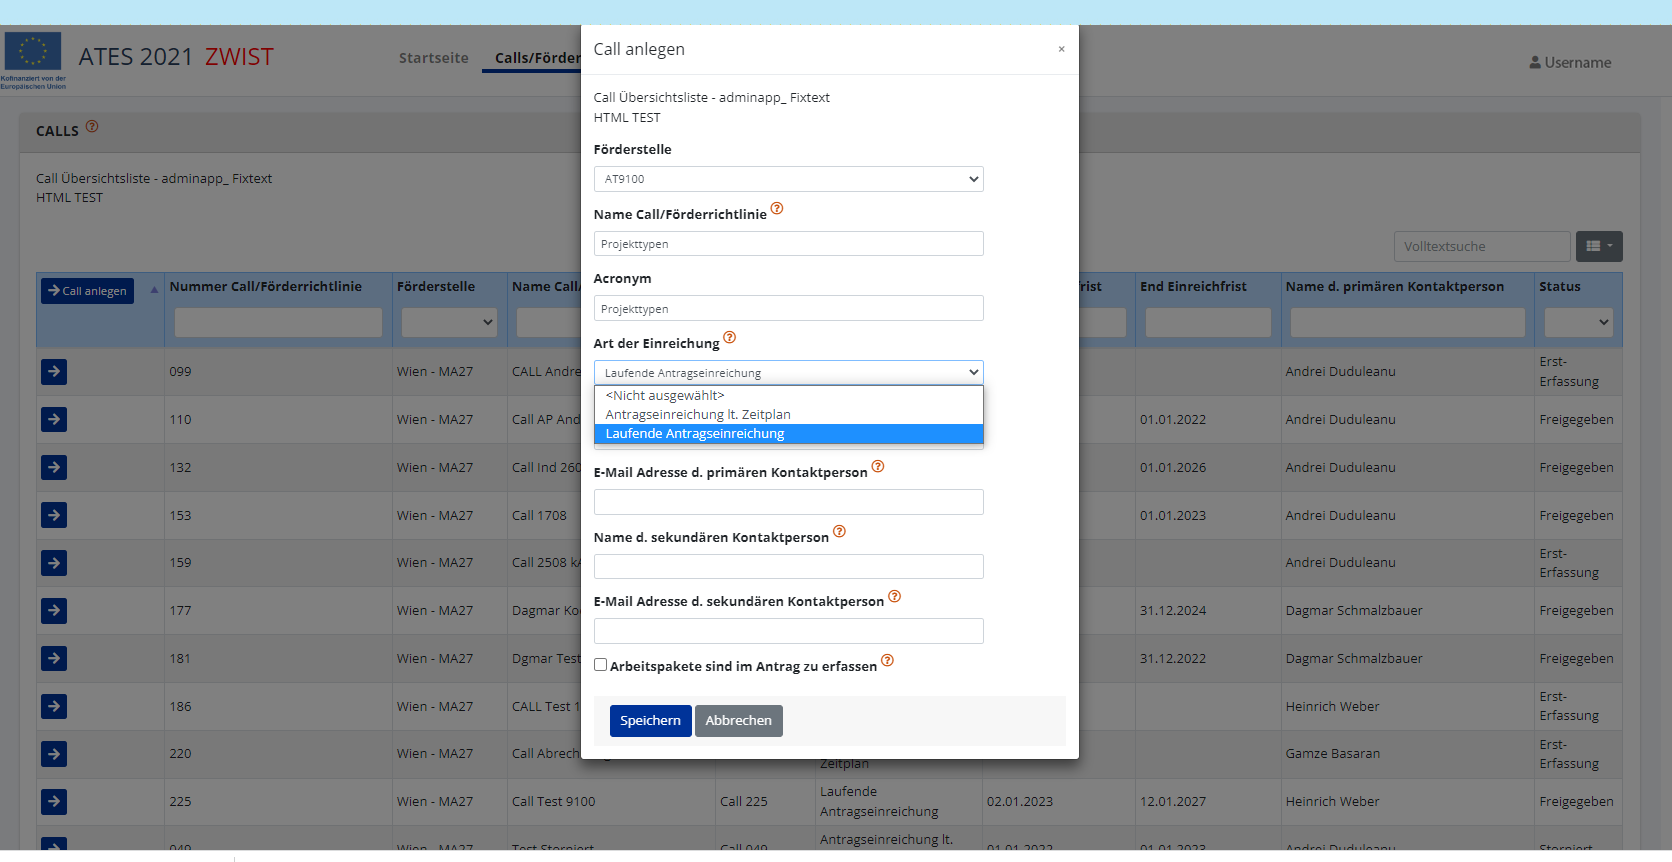The width and height of the screenshot is (1672, 862).
Task: Expand the Förderstelle AT9100 dropdown
Action: coord(788,179)
